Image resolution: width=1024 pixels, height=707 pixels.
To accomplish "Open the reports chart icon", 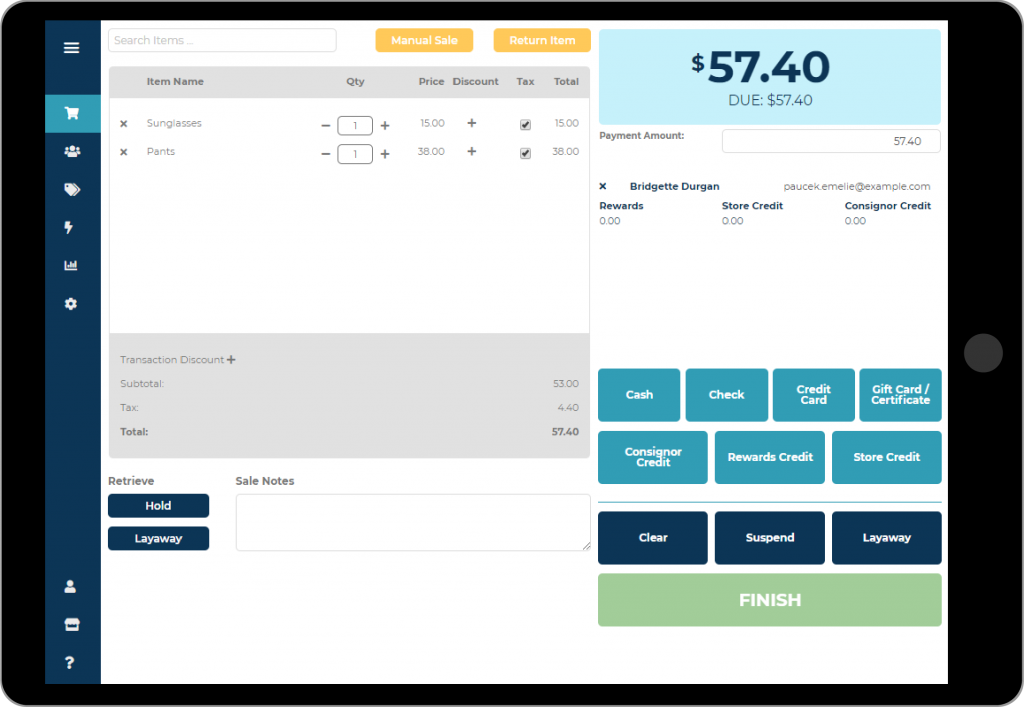I will pyautogui.click(x=71, y=265).
